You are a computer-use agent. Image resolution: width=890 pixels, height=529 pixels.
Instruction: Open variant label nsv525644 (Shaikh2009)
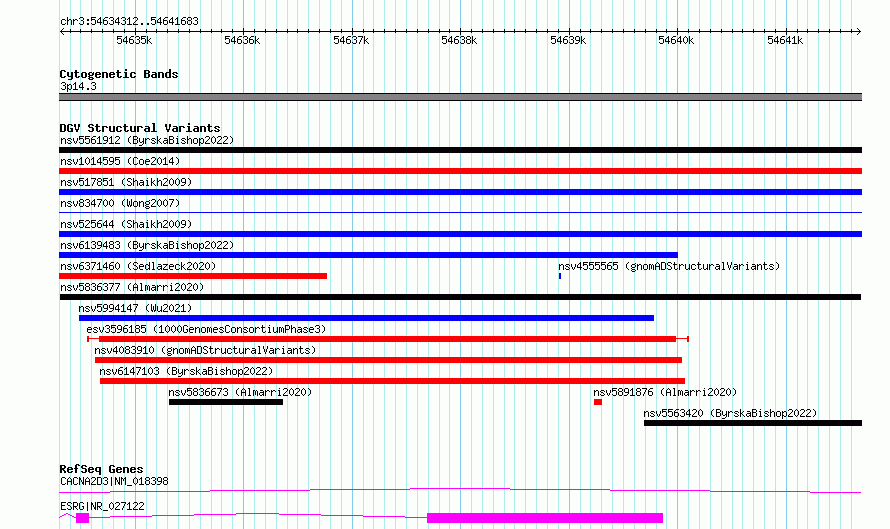[x=126, y=224]
